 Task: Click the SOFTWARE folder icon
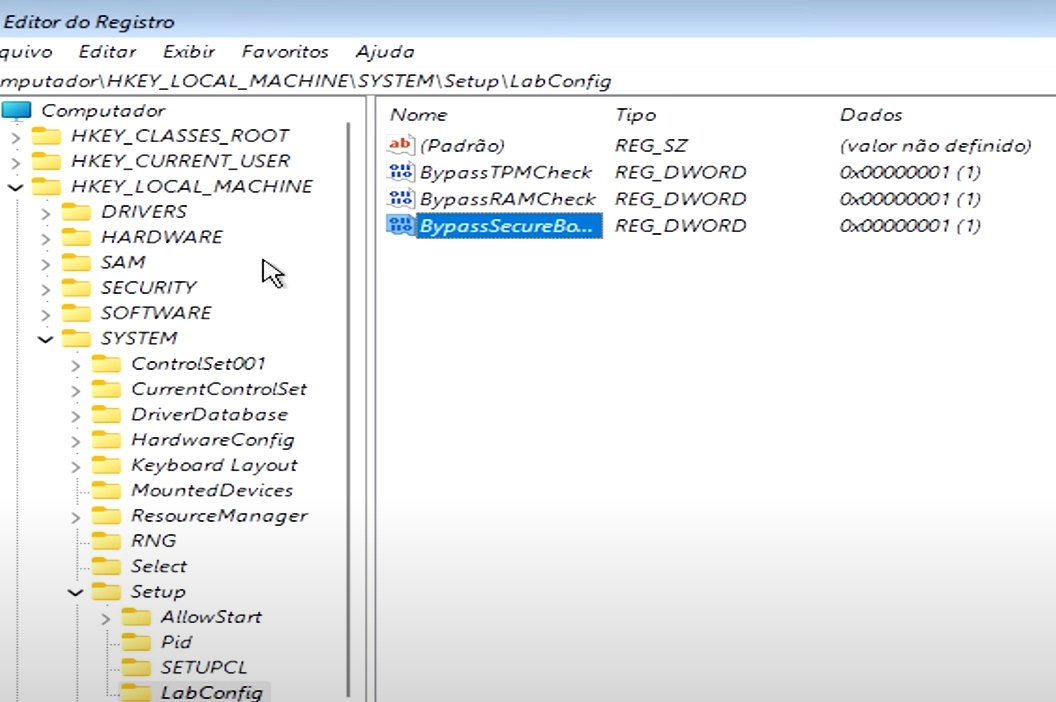point(76,313)
